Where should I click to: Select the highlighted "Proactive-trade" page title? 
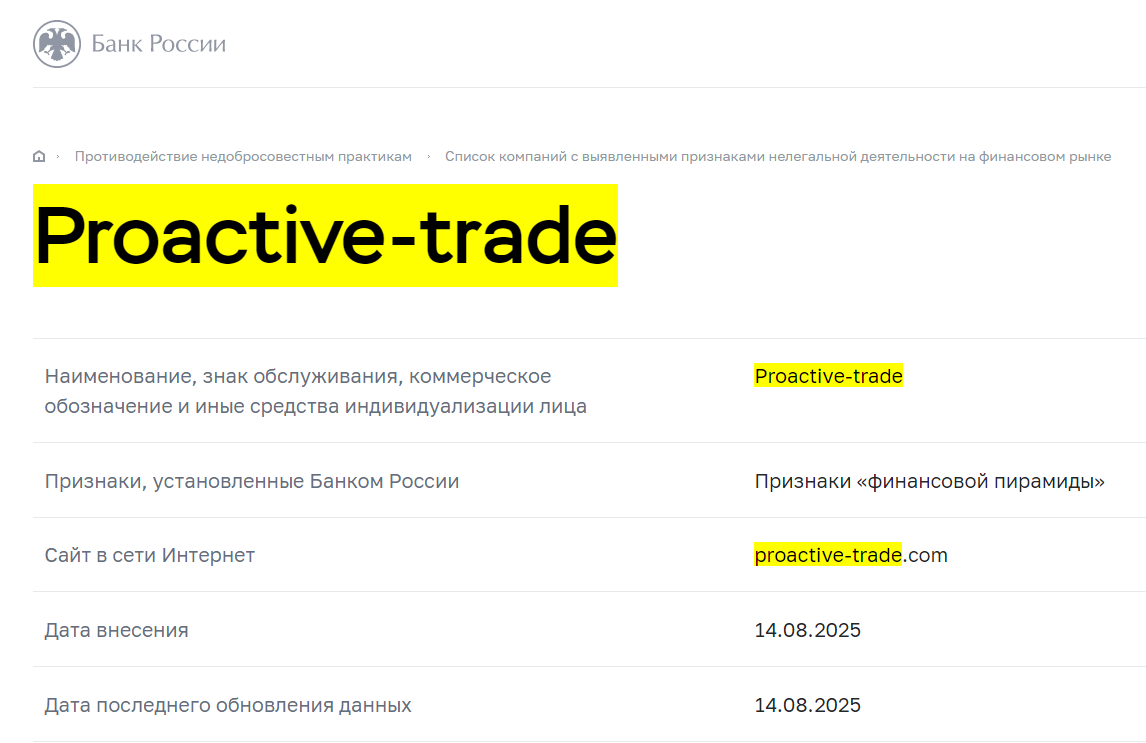click(325, 235)
